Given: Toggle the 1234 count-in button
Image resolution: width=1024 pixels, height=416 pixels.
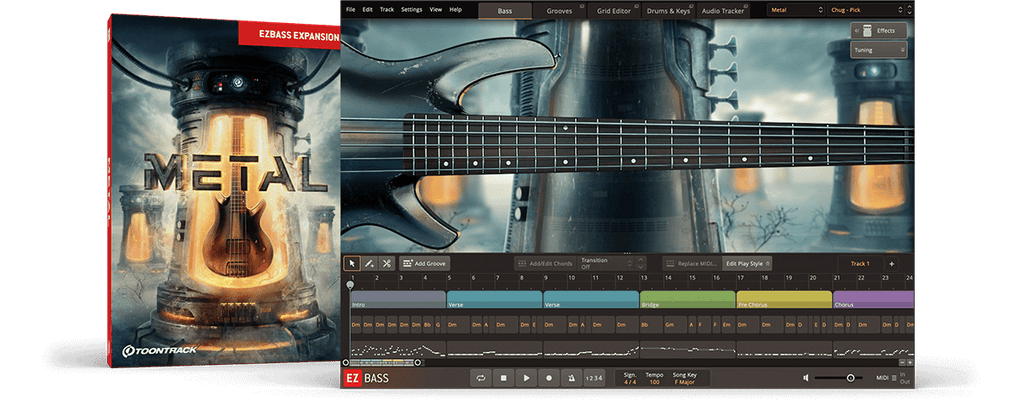Looking at the screenshot, I should pyautogui.click(x=594, y=377).
